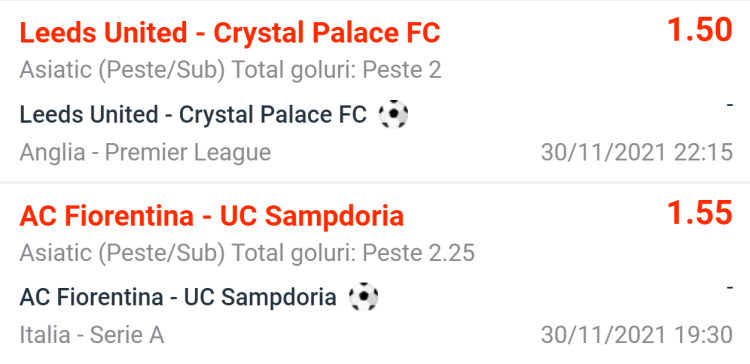
Task: Open the red Leeds United - Crystal Palace FC title
Action: (x=230, y=33)
